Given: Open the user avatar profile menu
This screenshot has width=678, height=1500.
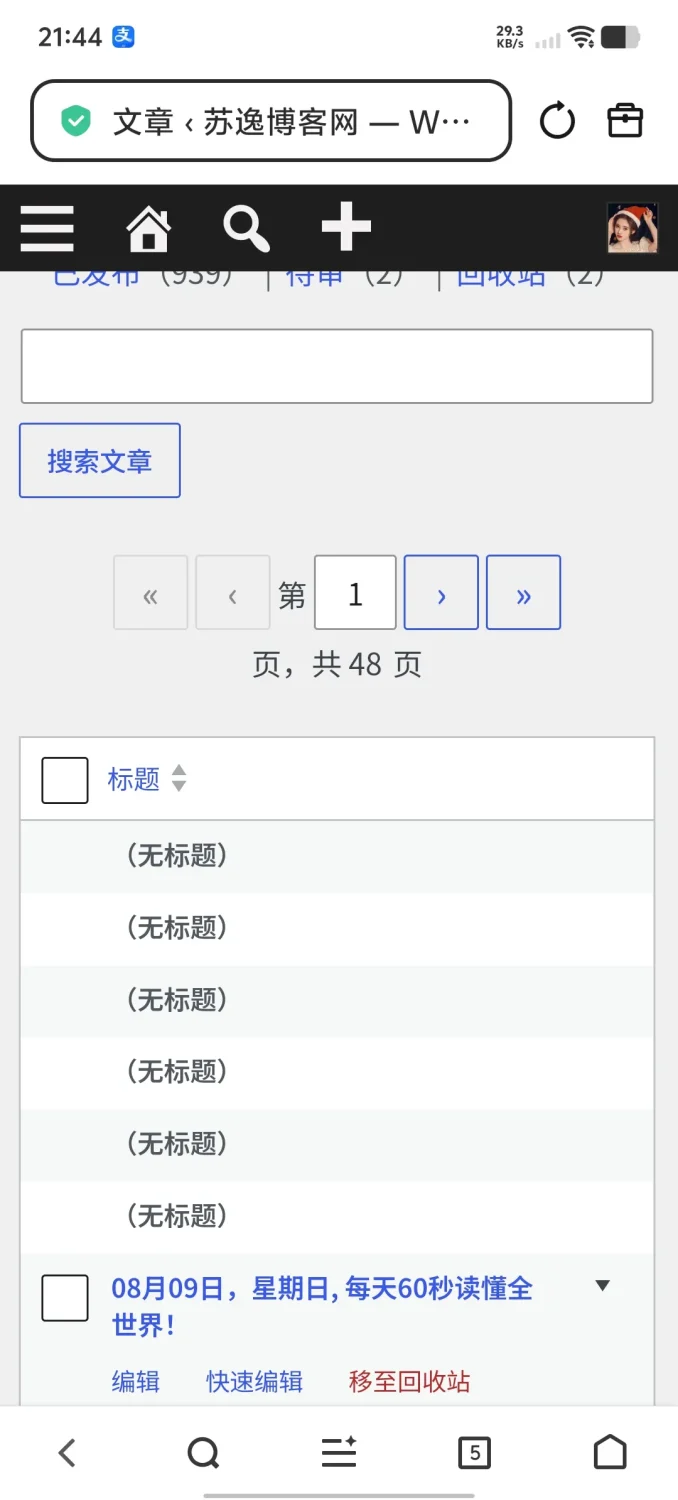Looking at the screenshot, I should coord(632,228).
